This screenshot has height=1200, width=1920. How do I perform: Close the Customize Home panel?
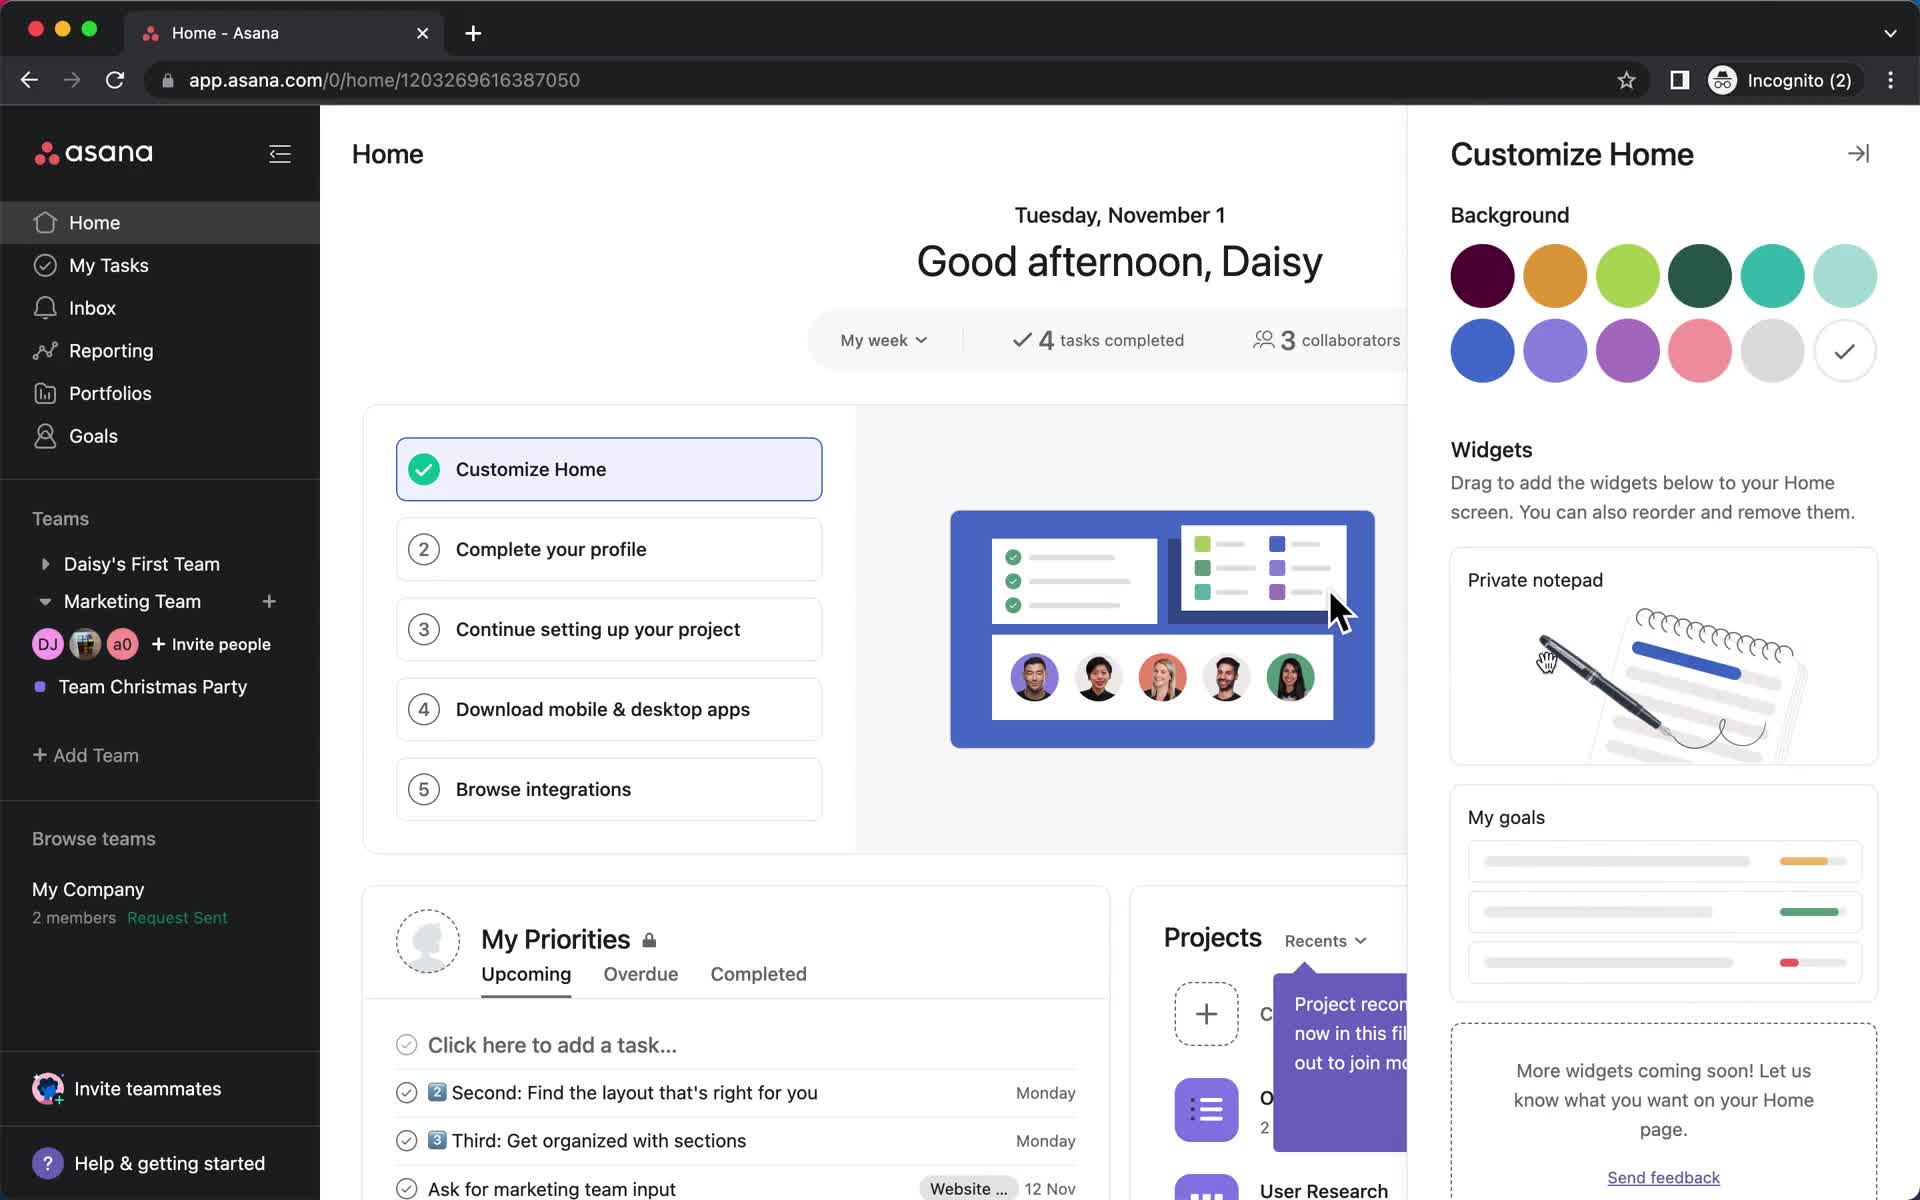[x=1858, y=153]
